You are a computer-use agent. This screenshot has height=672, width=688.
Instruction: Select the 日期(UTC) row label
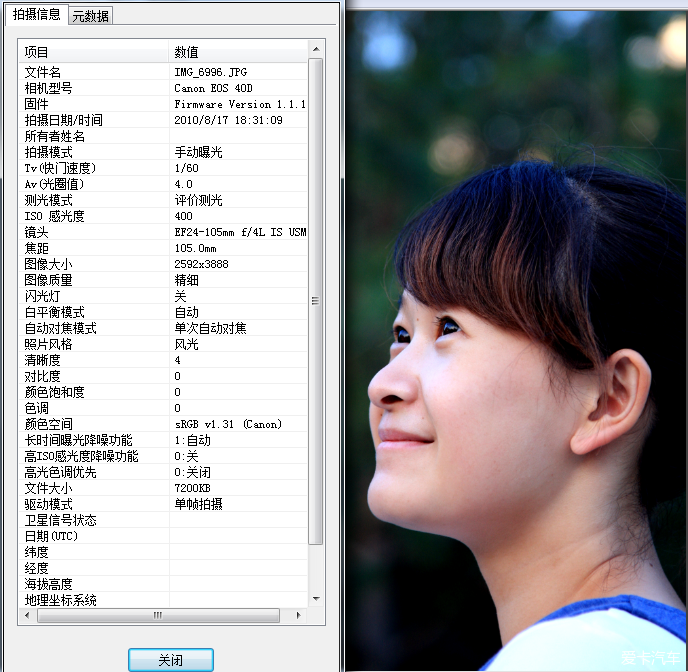pyautogui.click(x=51, y=536)
